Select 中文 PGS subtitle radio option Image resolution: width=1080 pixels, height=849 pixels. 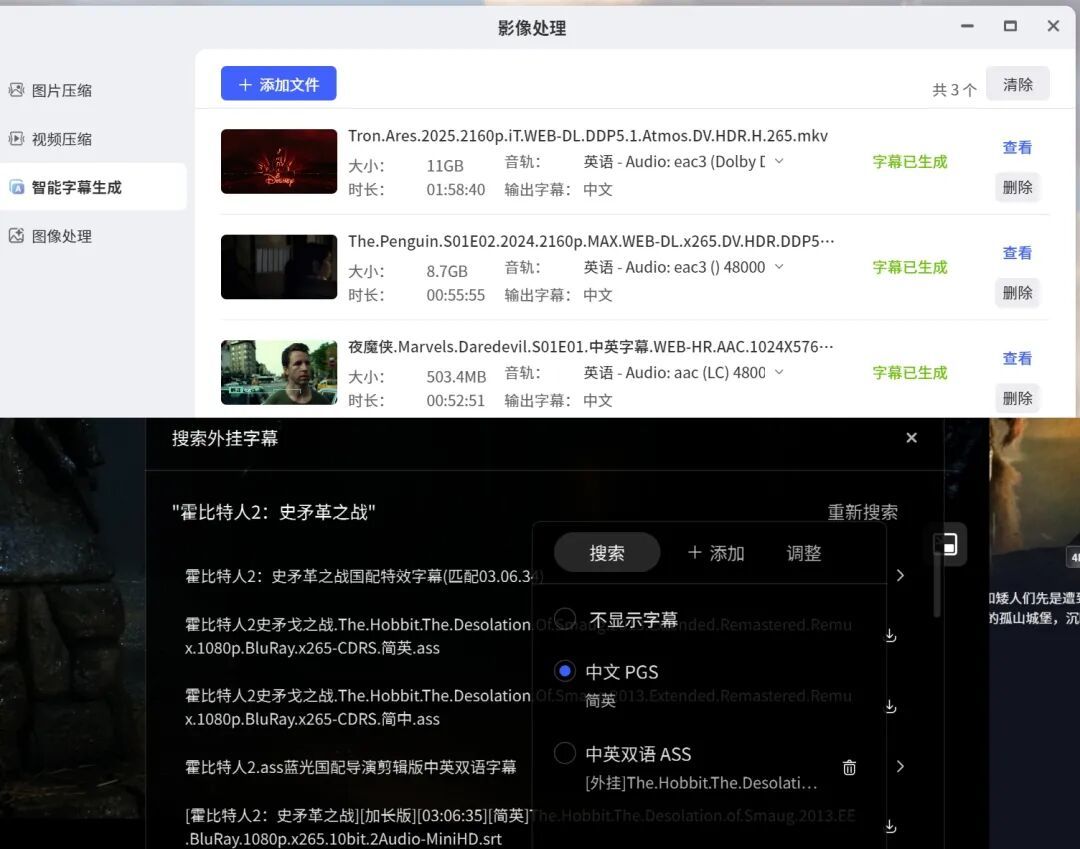[x=565, y=671]
